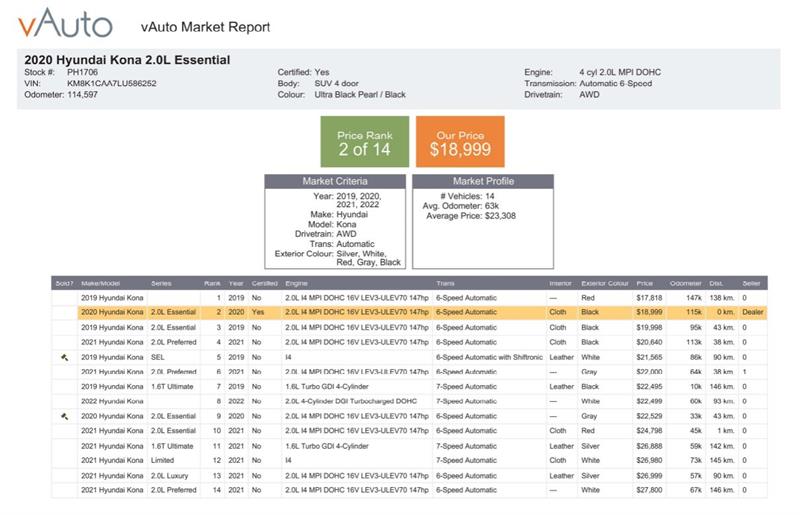800x515 pixels.
Task: Sort by the Seller column header
Action: pos(751,283)
